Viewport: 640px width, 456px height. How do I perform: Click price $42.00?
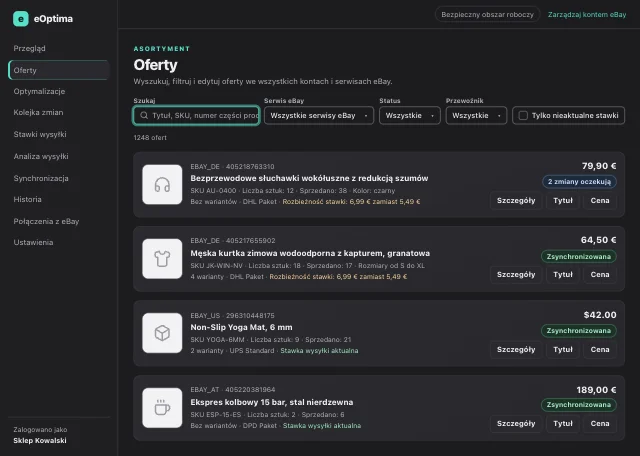[600, 315]
